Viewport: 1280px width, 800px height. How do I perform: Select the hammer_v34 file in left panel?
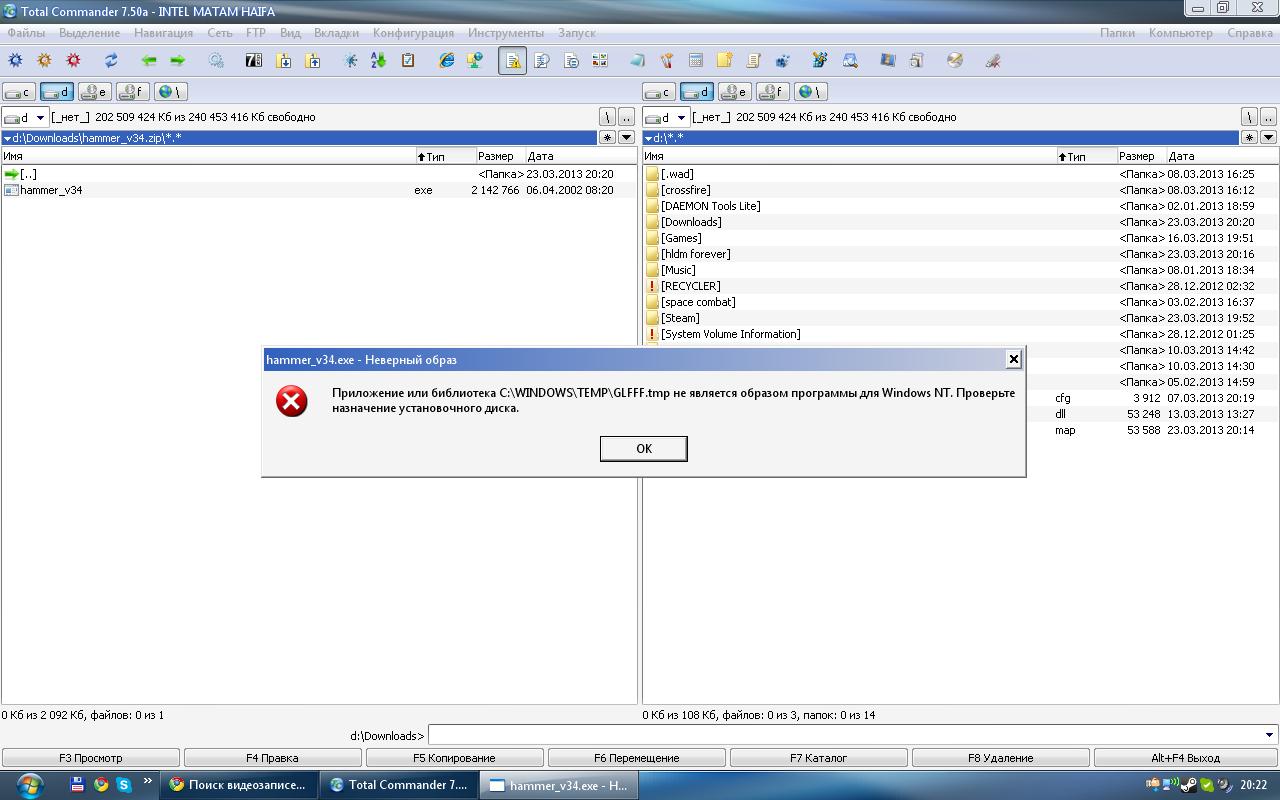(x=51, y=190)
